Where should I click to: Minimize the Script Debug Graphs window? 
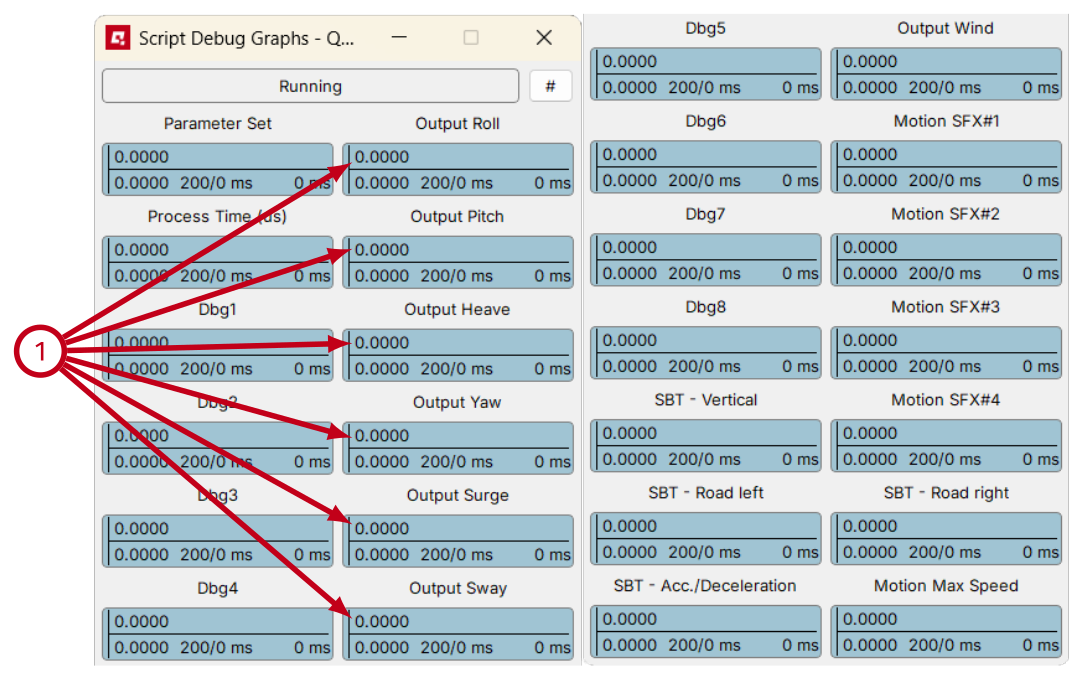[399, 38]
